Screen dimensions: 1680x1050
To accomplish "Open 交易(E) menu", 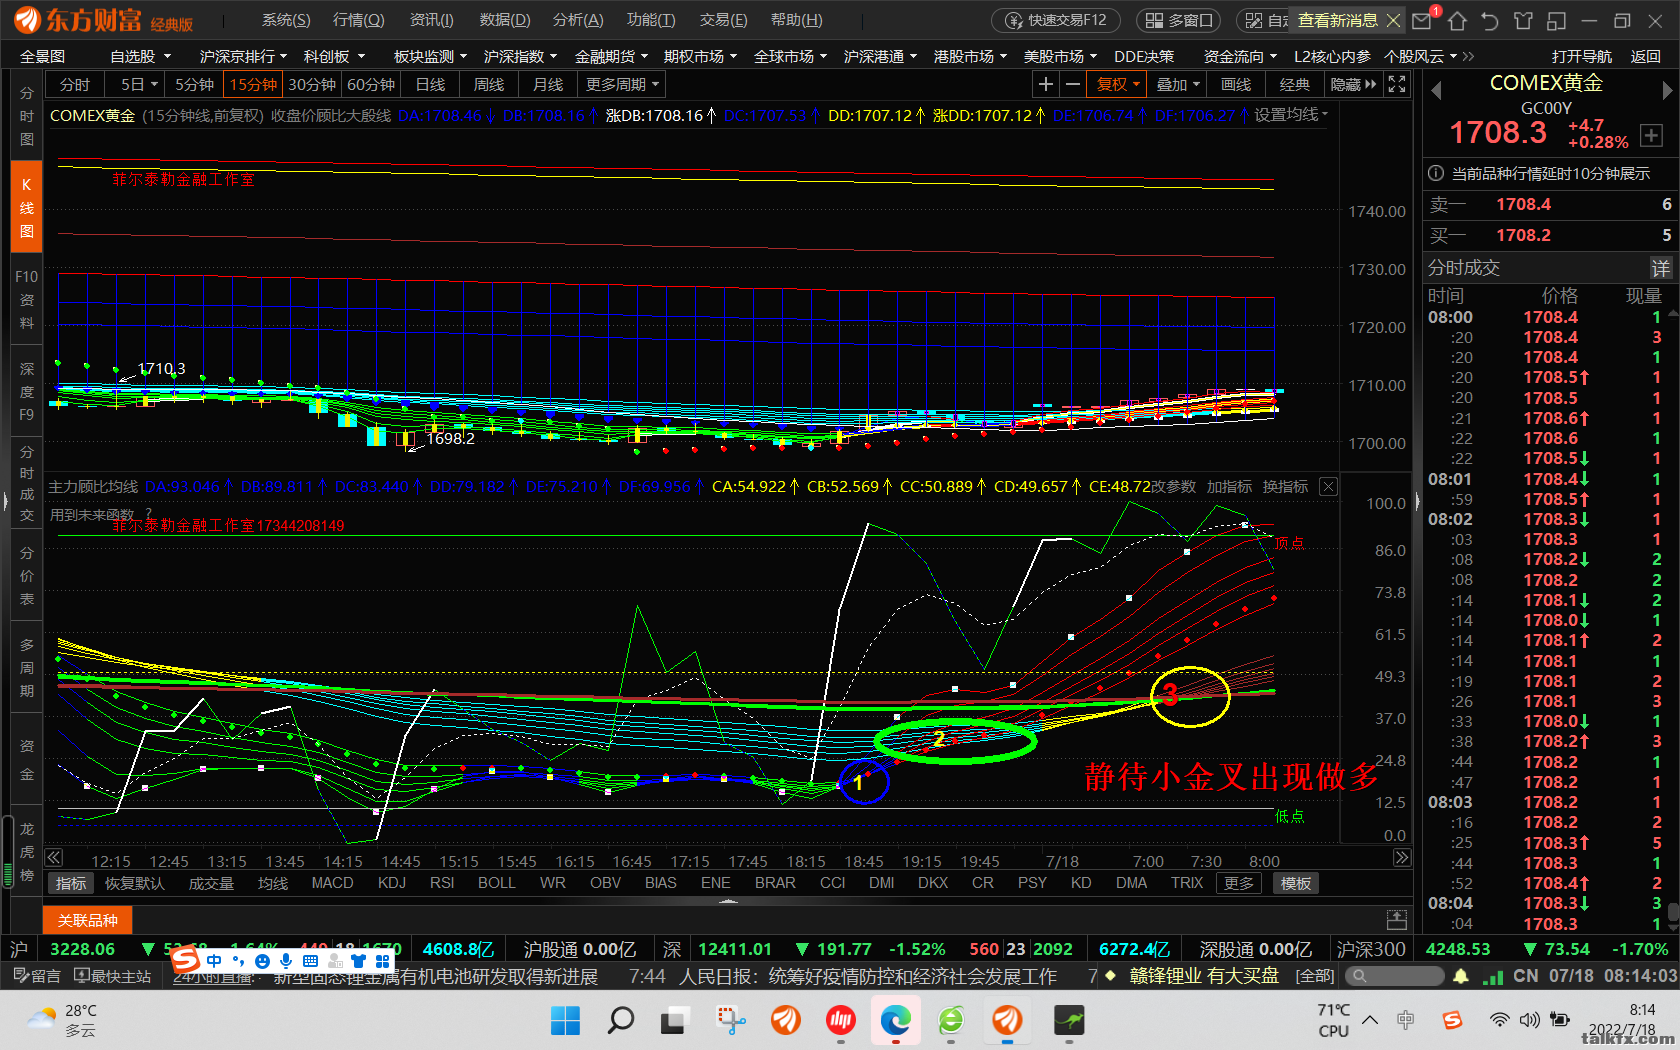I will [x=723, y=20].
